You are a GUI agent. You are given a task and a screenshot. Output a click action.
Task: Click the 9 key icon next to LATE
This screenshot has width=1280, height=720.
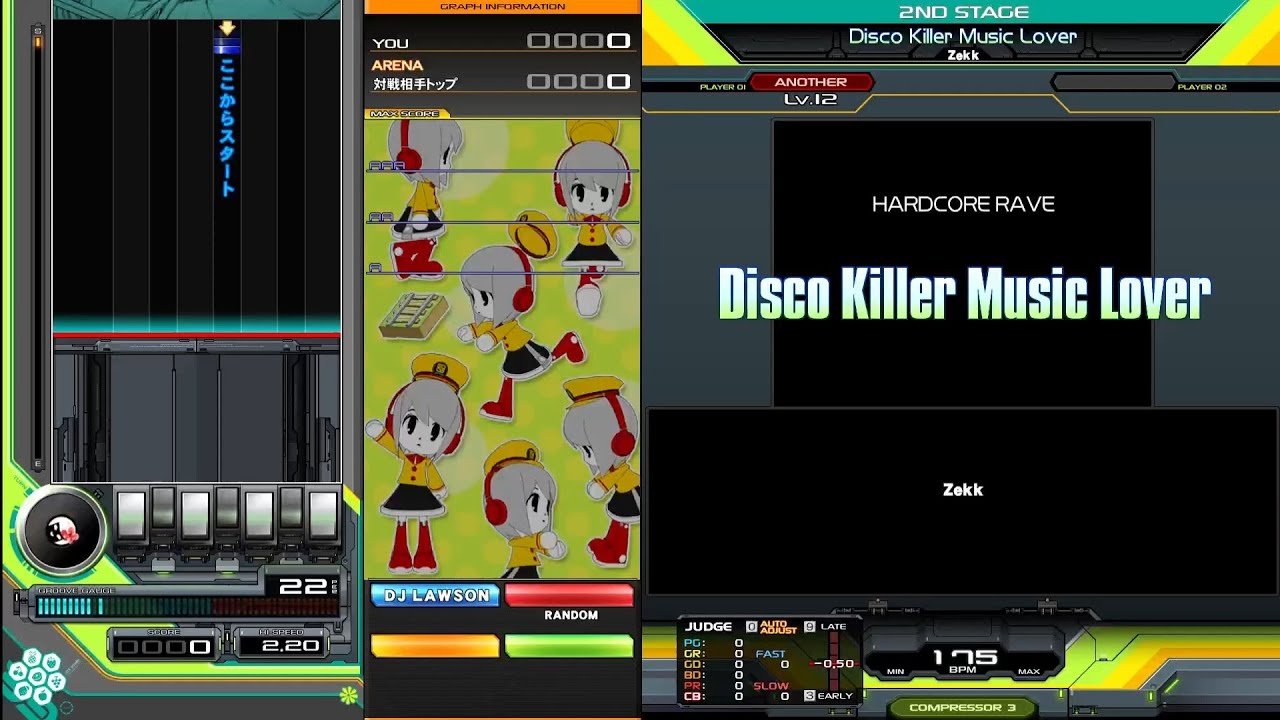click(x=809, y=627)
